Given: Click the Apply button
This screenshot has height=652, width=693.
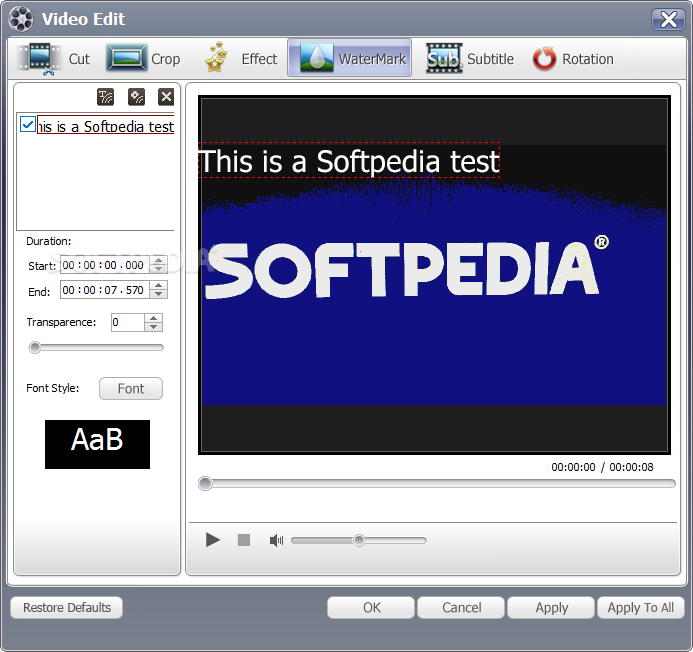Looking at the screenshot, I should 552,607.
